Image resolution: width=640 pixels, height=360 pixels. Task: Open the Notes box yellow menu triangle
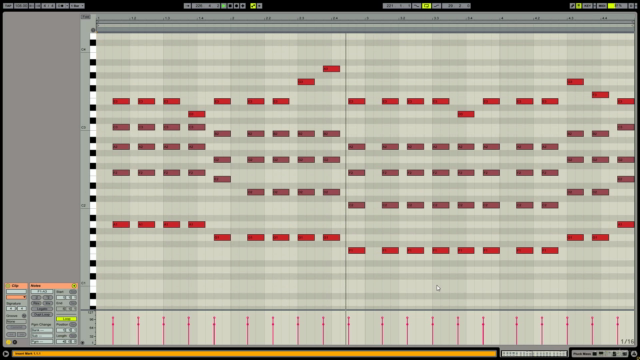[x=74, y=286]
